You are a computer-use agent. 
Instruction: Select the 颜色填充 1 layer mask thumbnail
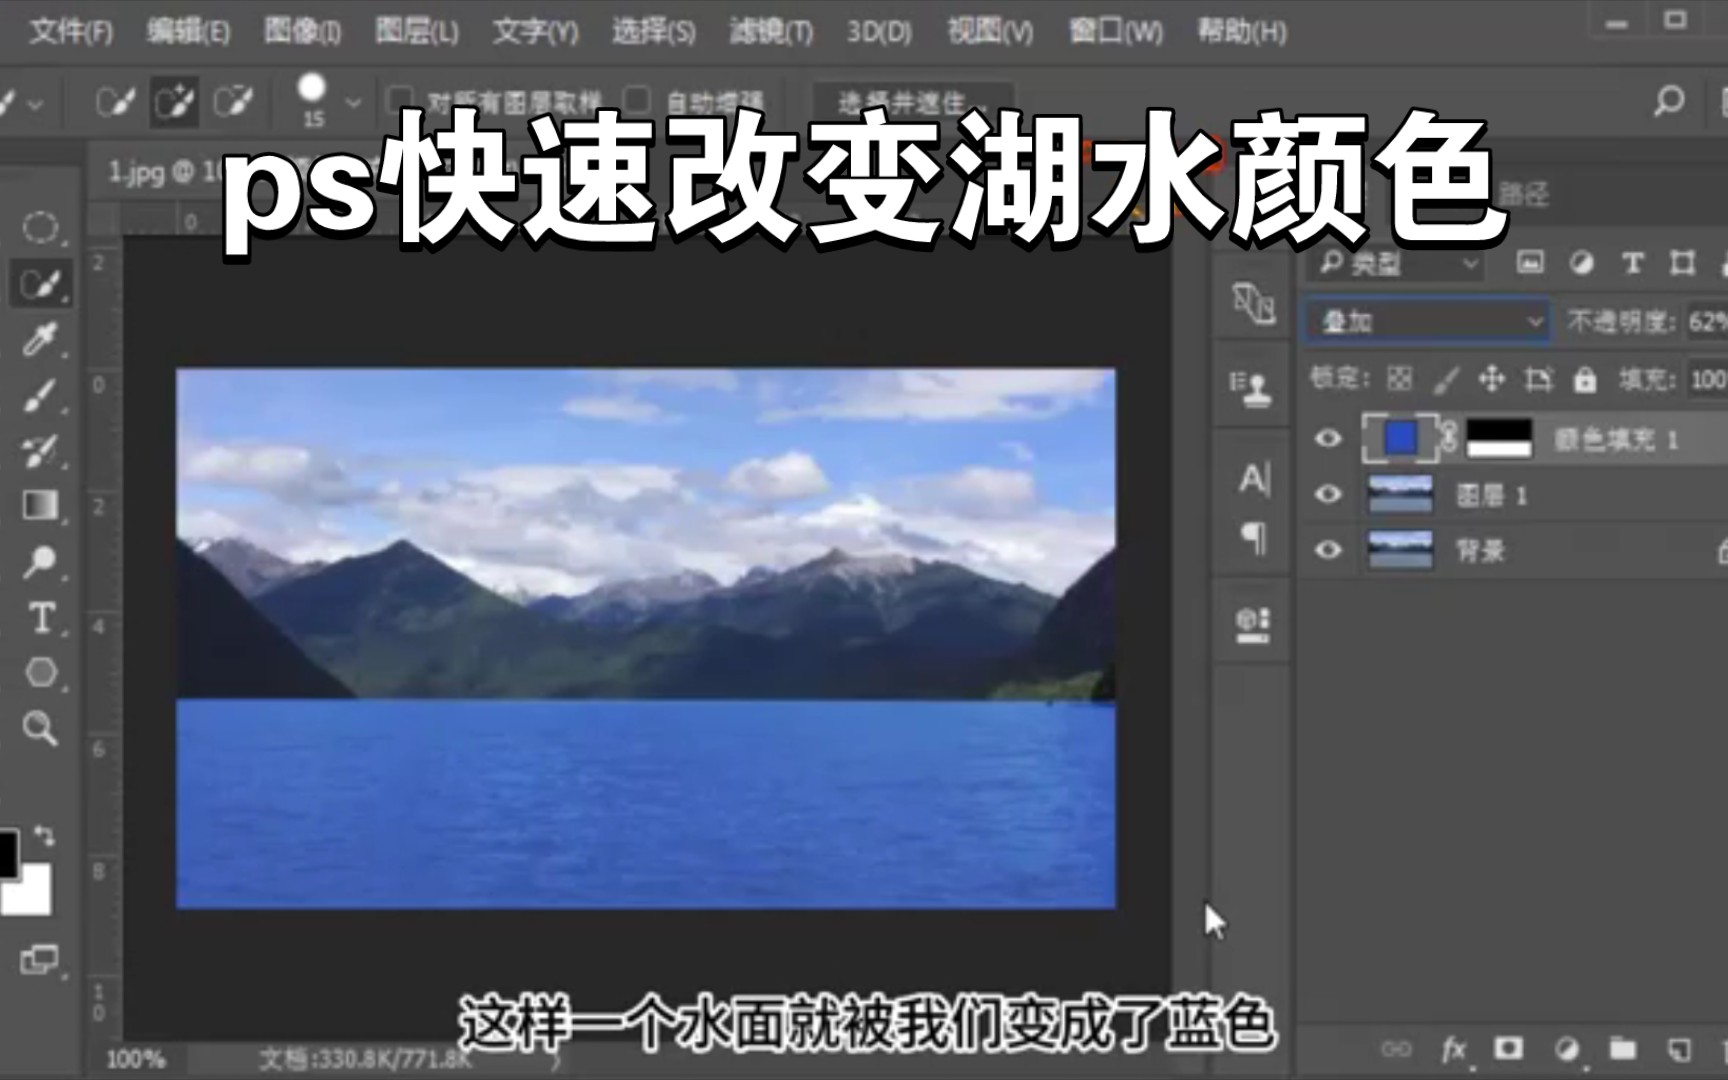[1498, 438]
